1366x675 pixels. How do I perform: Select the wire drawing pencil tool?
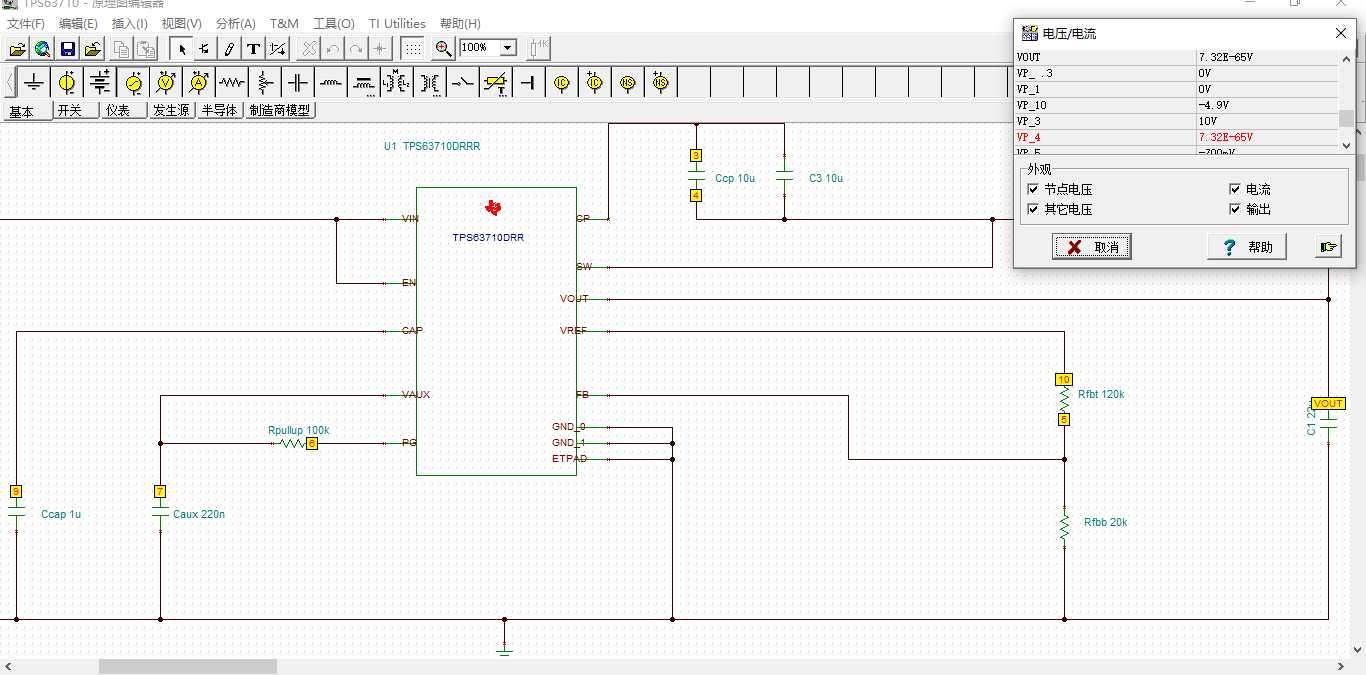point(230,48)
